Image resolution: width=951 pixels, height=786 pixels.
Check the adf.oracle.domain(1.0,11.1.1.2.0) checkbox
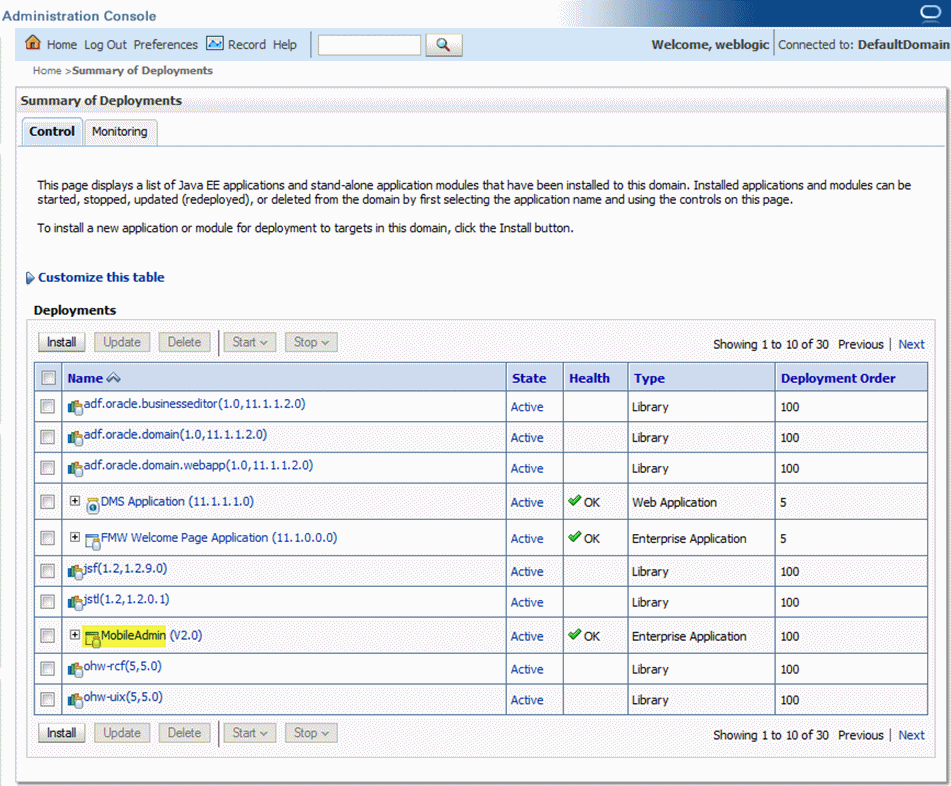click(x=47, y=437)
